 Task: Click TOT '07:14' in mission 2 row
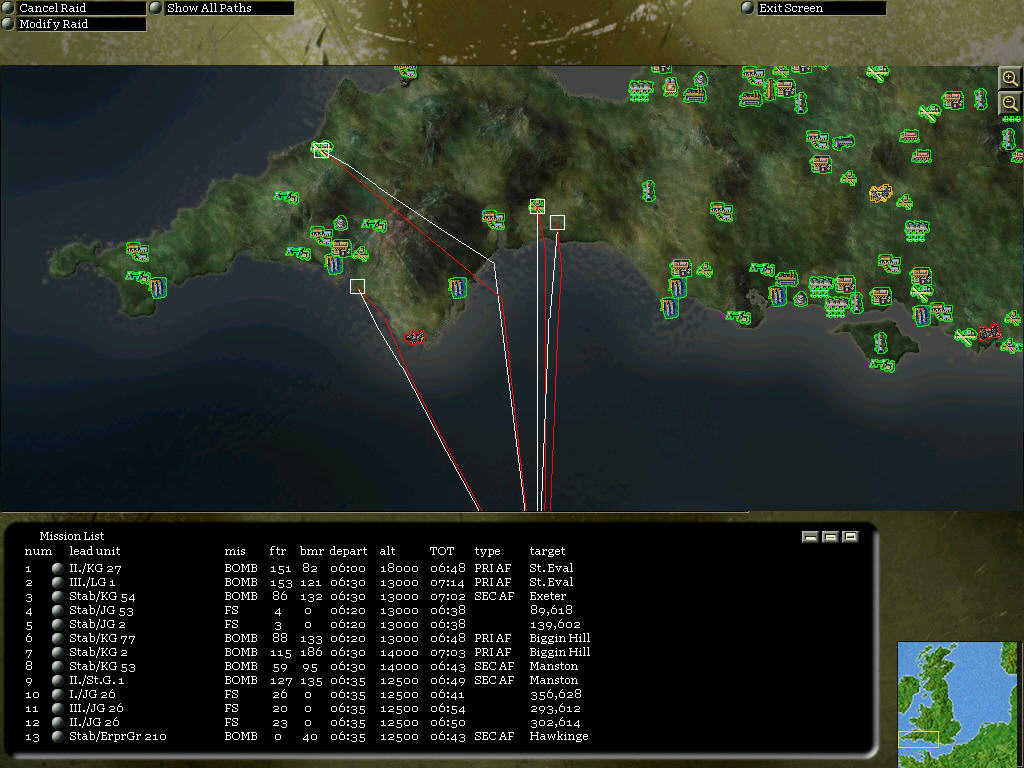point(448,582)
